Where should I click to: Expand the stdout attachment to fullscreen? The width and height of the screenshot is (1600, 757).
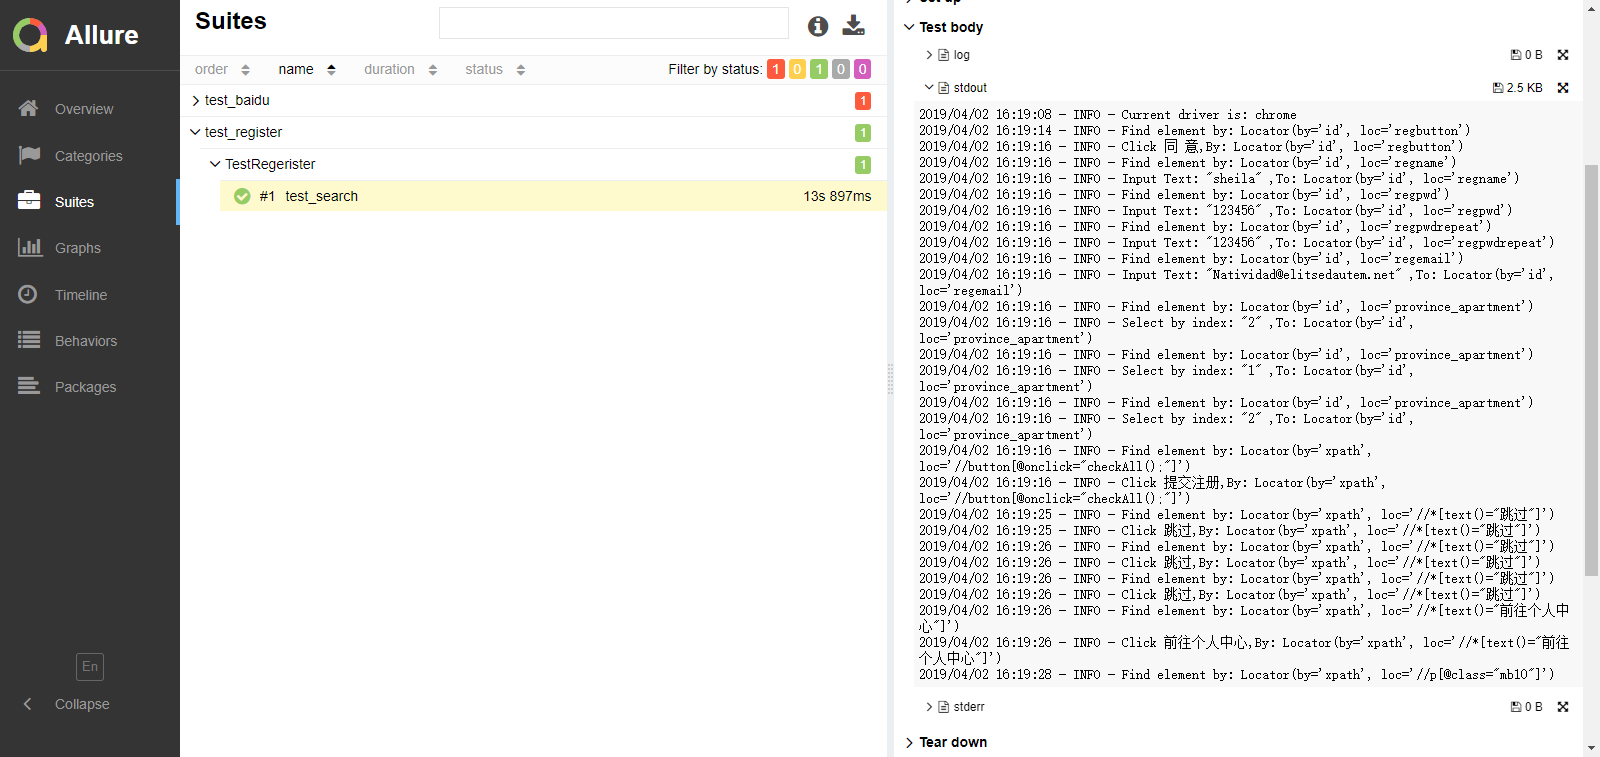click(1563, 88)
